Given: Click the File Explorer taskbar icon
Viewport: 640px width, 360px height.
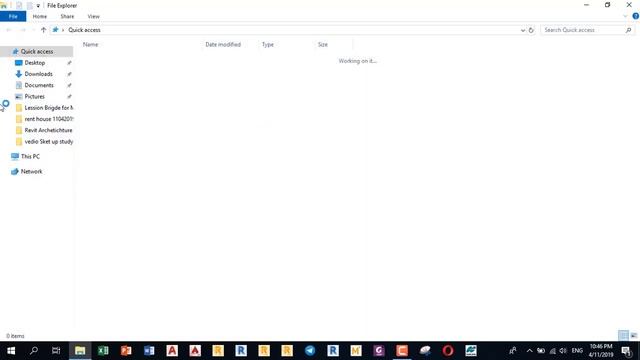Looking at the screenshot, I should tap(80, 351).
